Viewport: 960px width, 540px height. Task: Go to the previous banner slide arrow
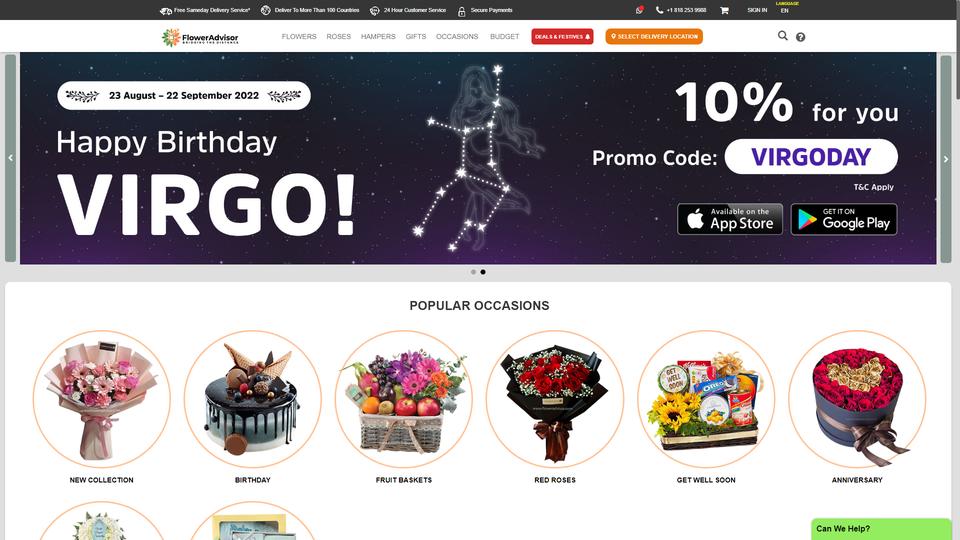point(10,158)
